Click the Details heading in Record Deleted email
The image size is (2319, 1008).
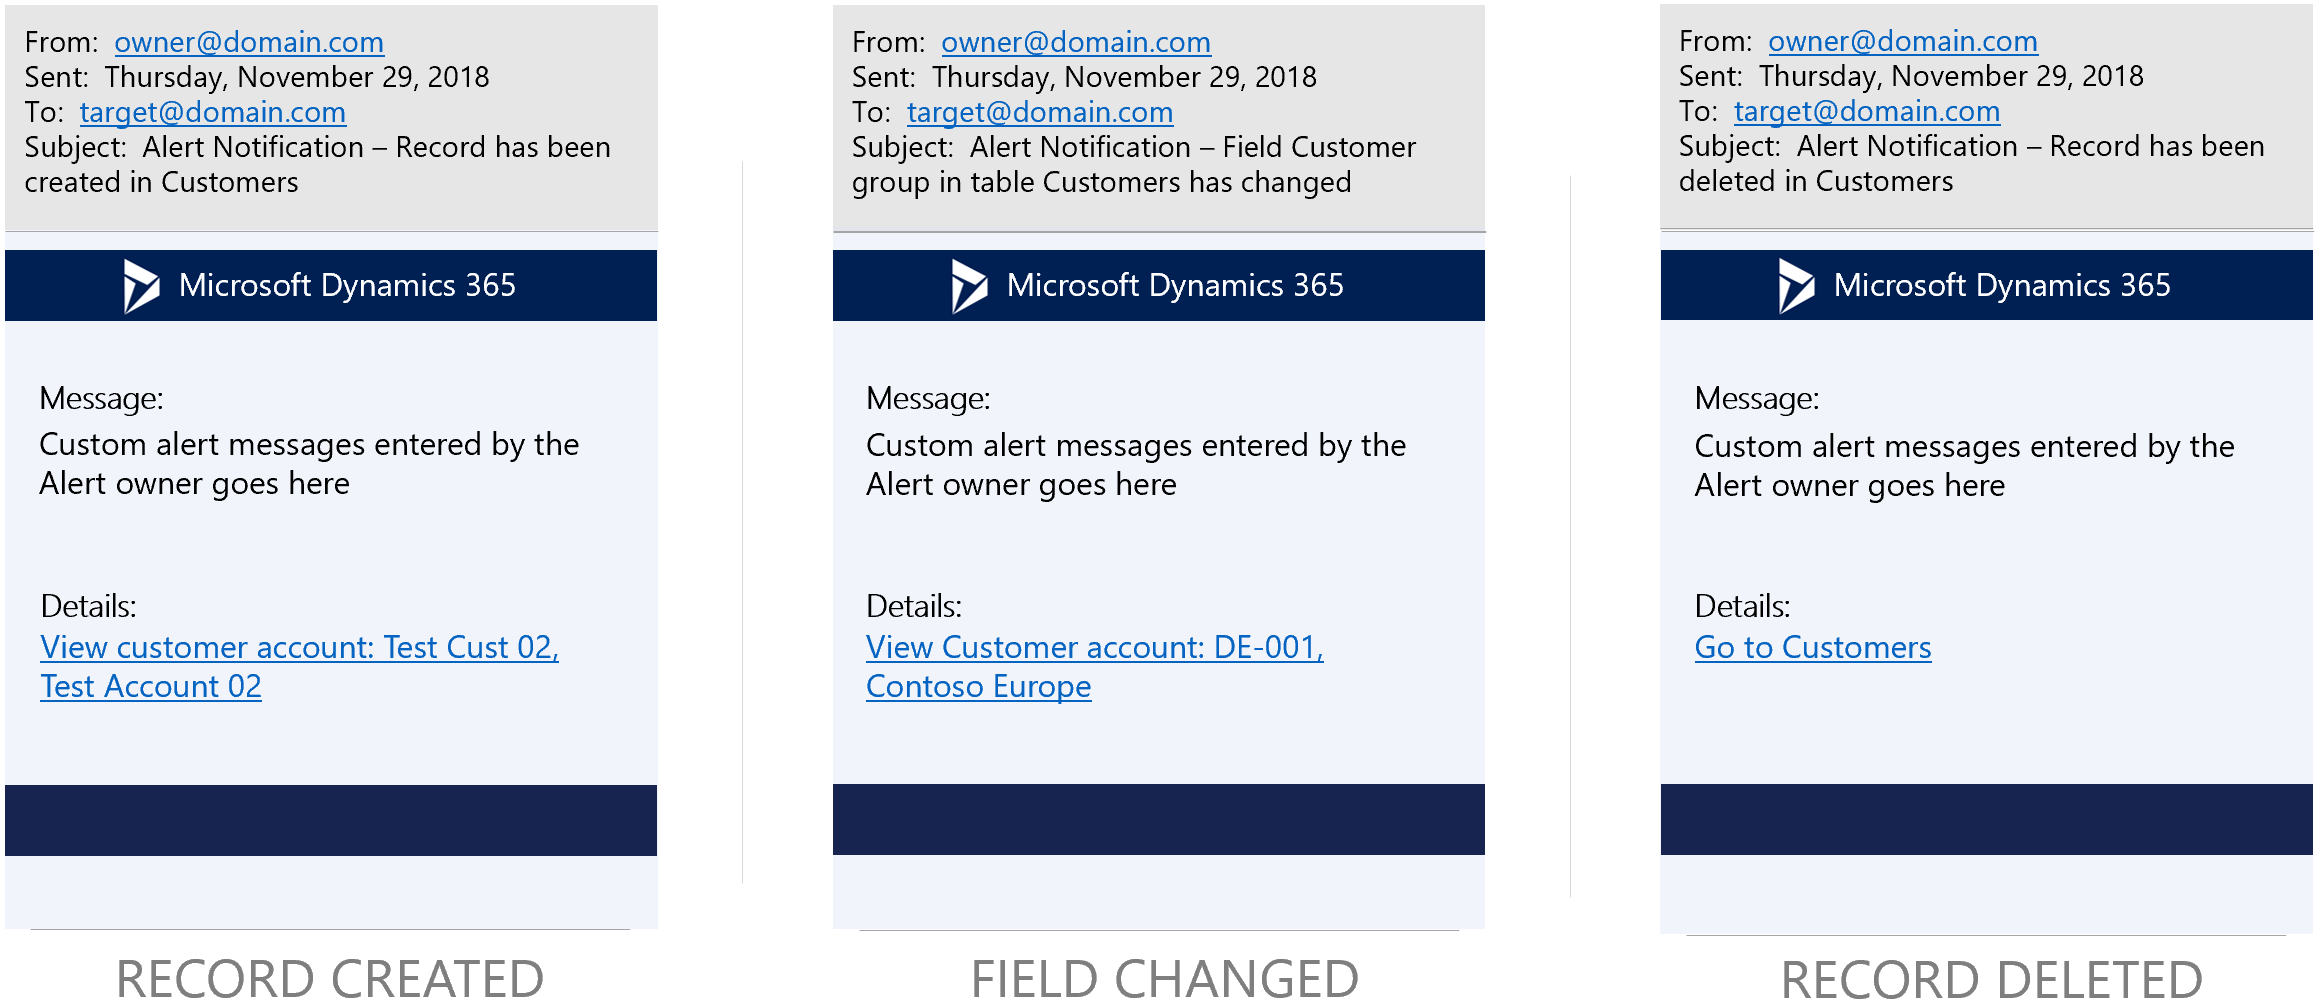click(x=1741, y=605)
